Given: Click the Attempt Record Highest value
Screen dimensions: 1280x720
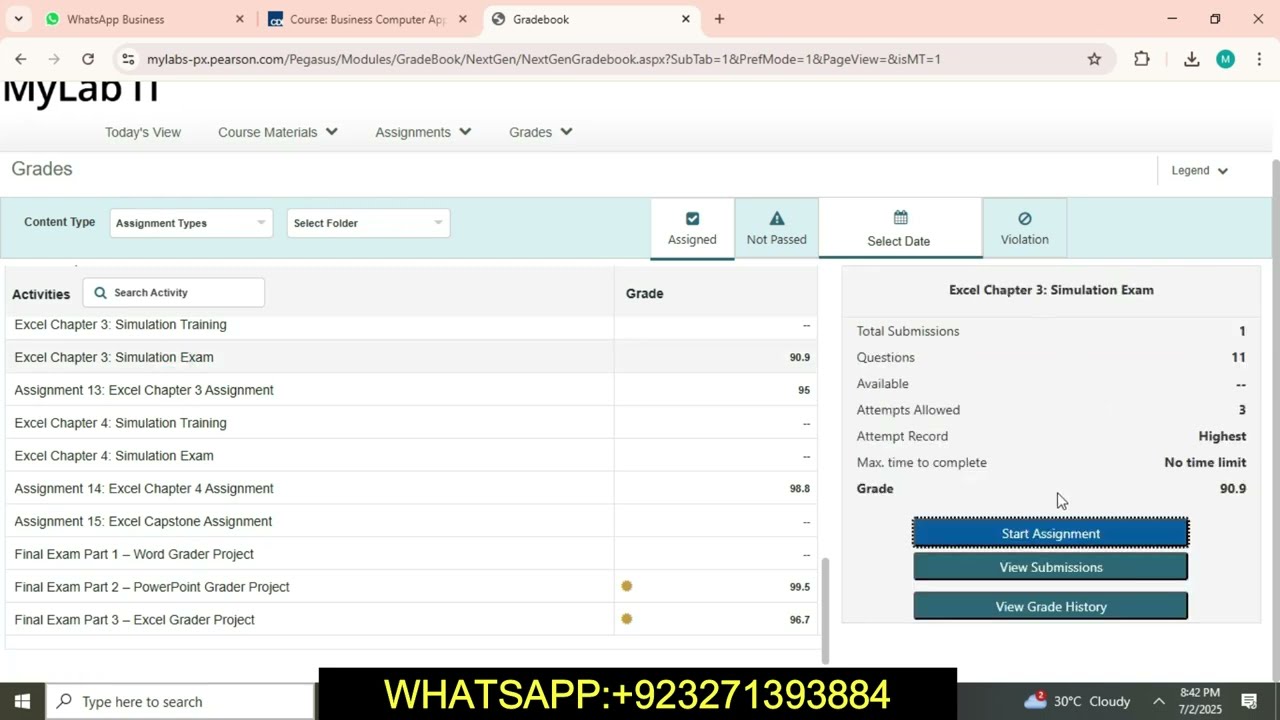Looking at the screenshot, I should pyautogui.click(x=1222, y=436).
